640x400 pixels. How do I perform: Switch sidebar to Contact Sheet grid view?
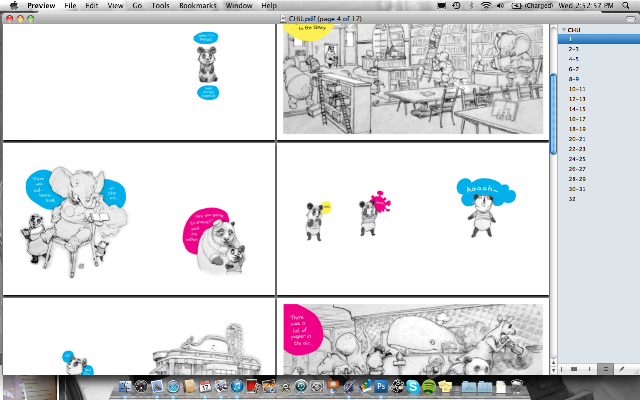pyautogui.click(x=574, y=369)
